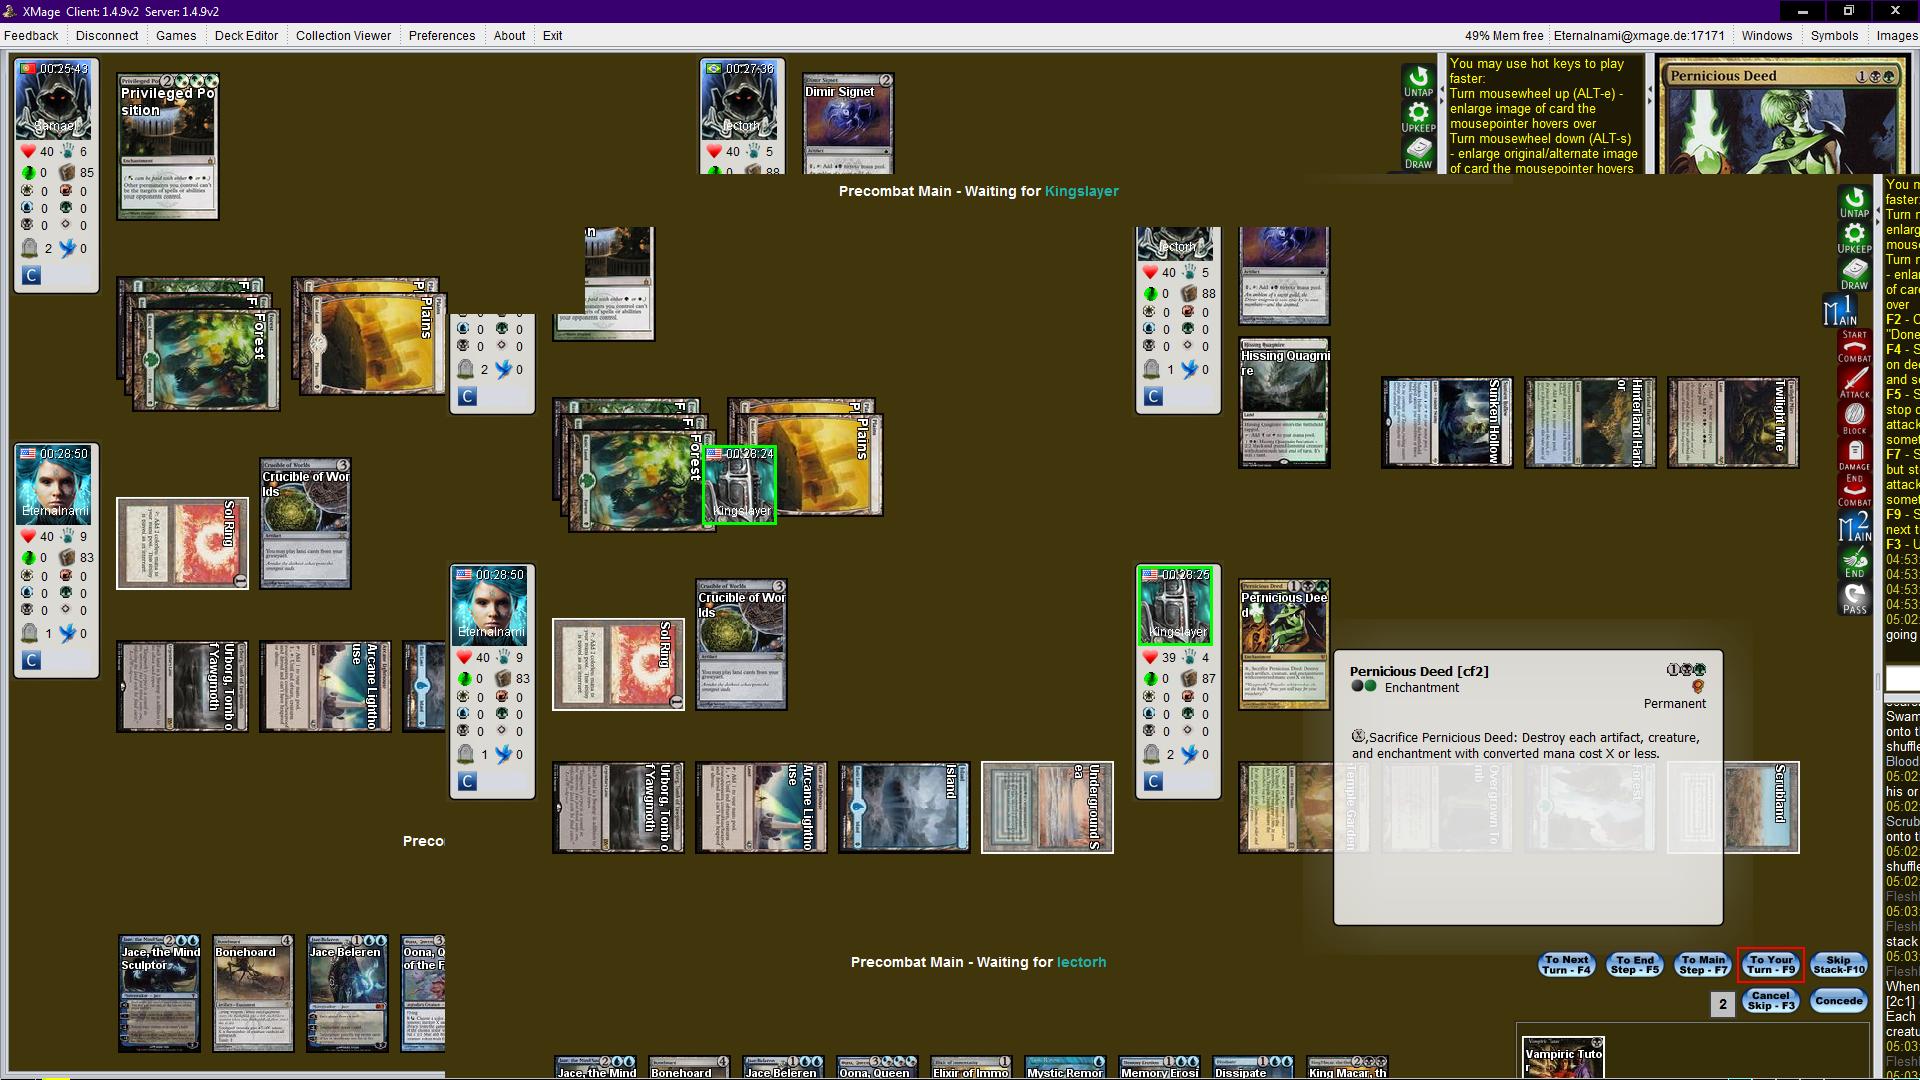This screenshot has width=1920, height=1080.
Task: Click Kingslayer's blue C command zone icon
Action: (x=1153, y=781)
